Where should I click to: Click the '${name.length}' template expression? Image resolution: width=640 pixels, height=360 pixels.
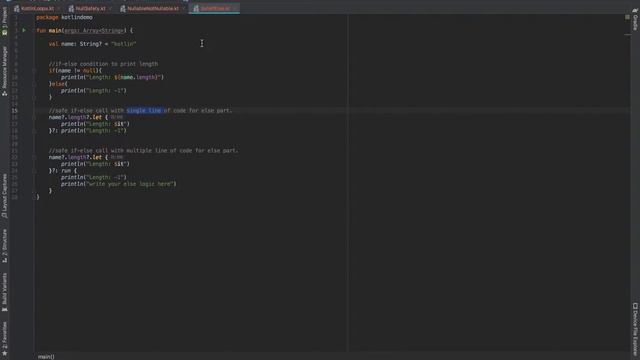[x=137, y=77]
